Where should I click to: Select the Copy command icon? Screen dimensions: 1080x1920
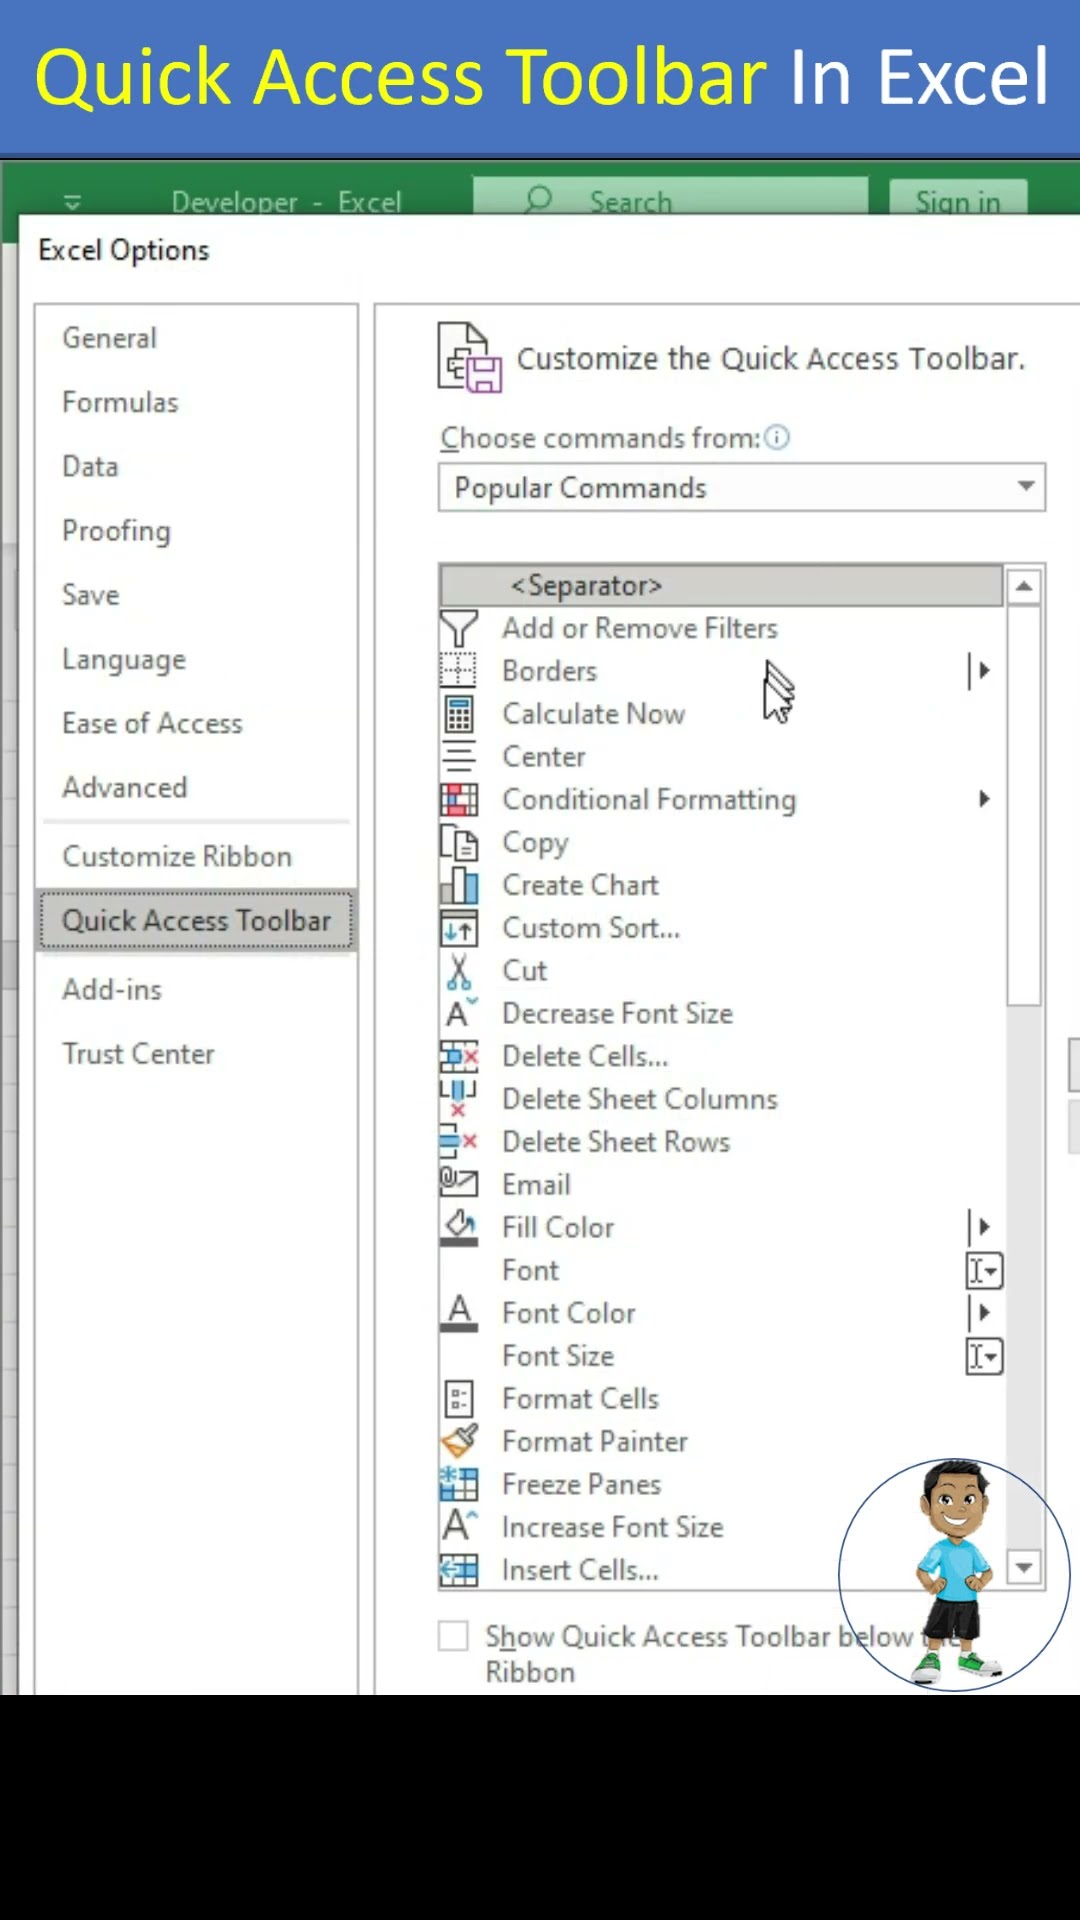(459, 843)
